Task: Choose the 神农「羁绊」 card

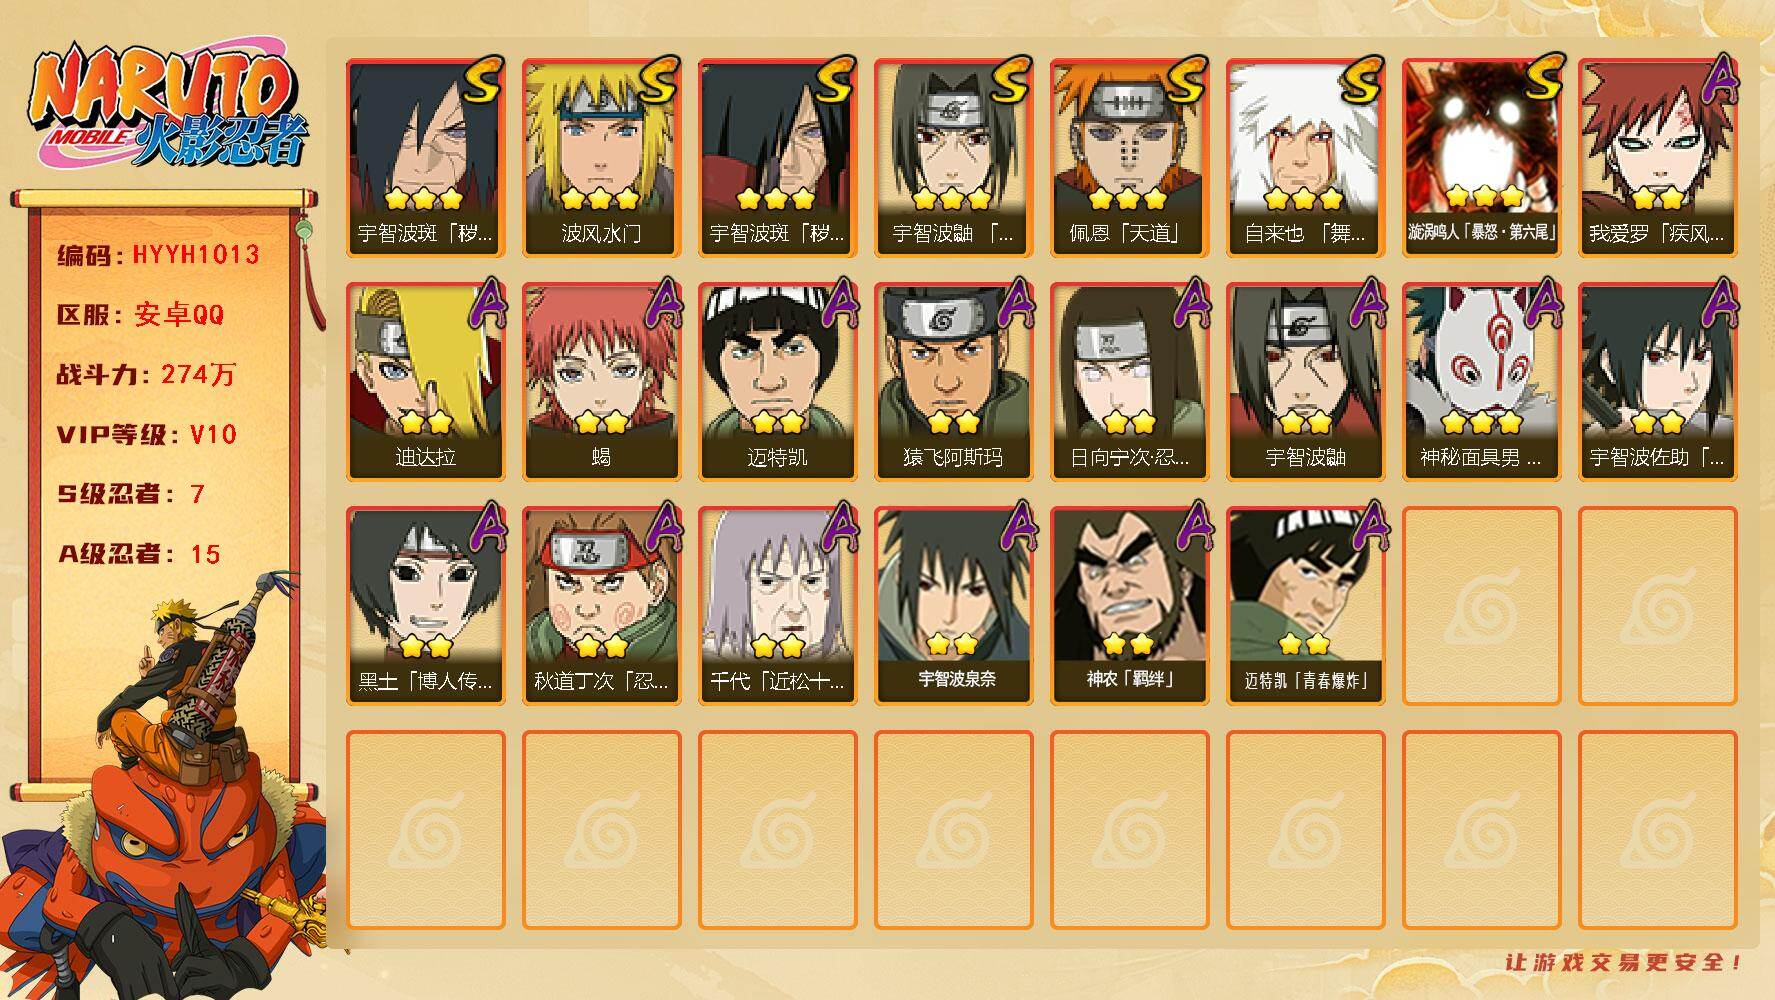Action: click(x=1129, y=606)
